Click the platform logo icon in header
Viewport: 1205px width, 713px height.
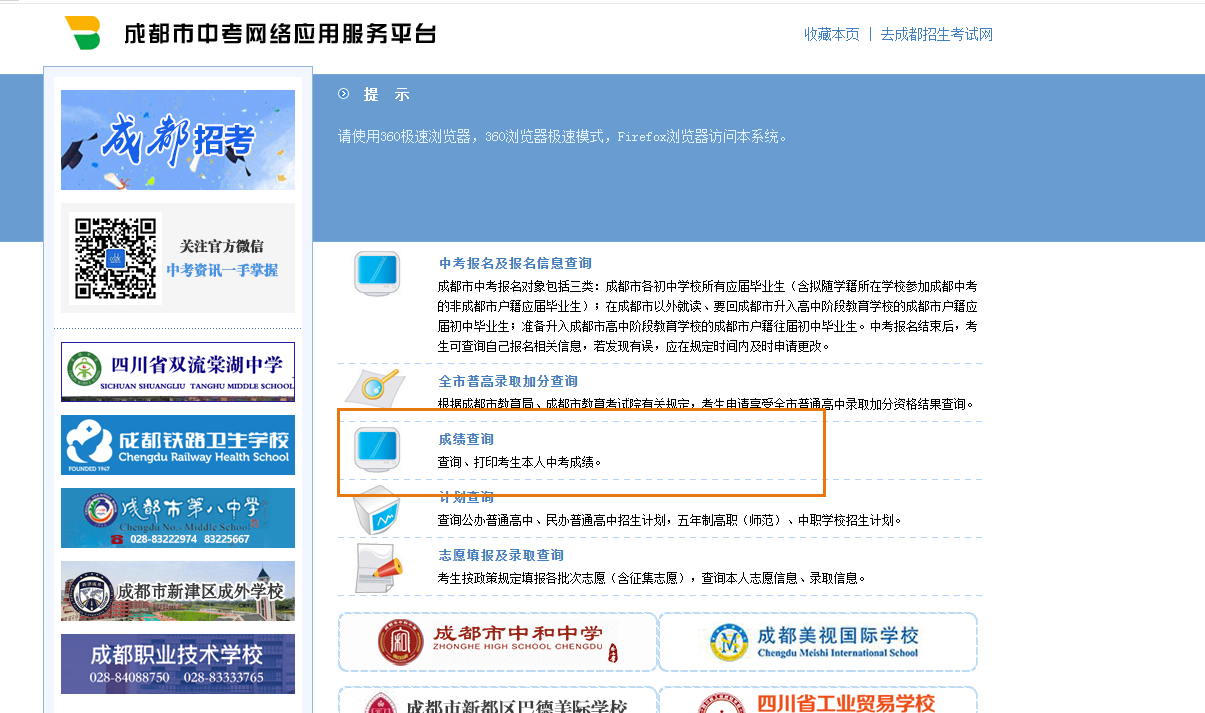click(82, 33)
